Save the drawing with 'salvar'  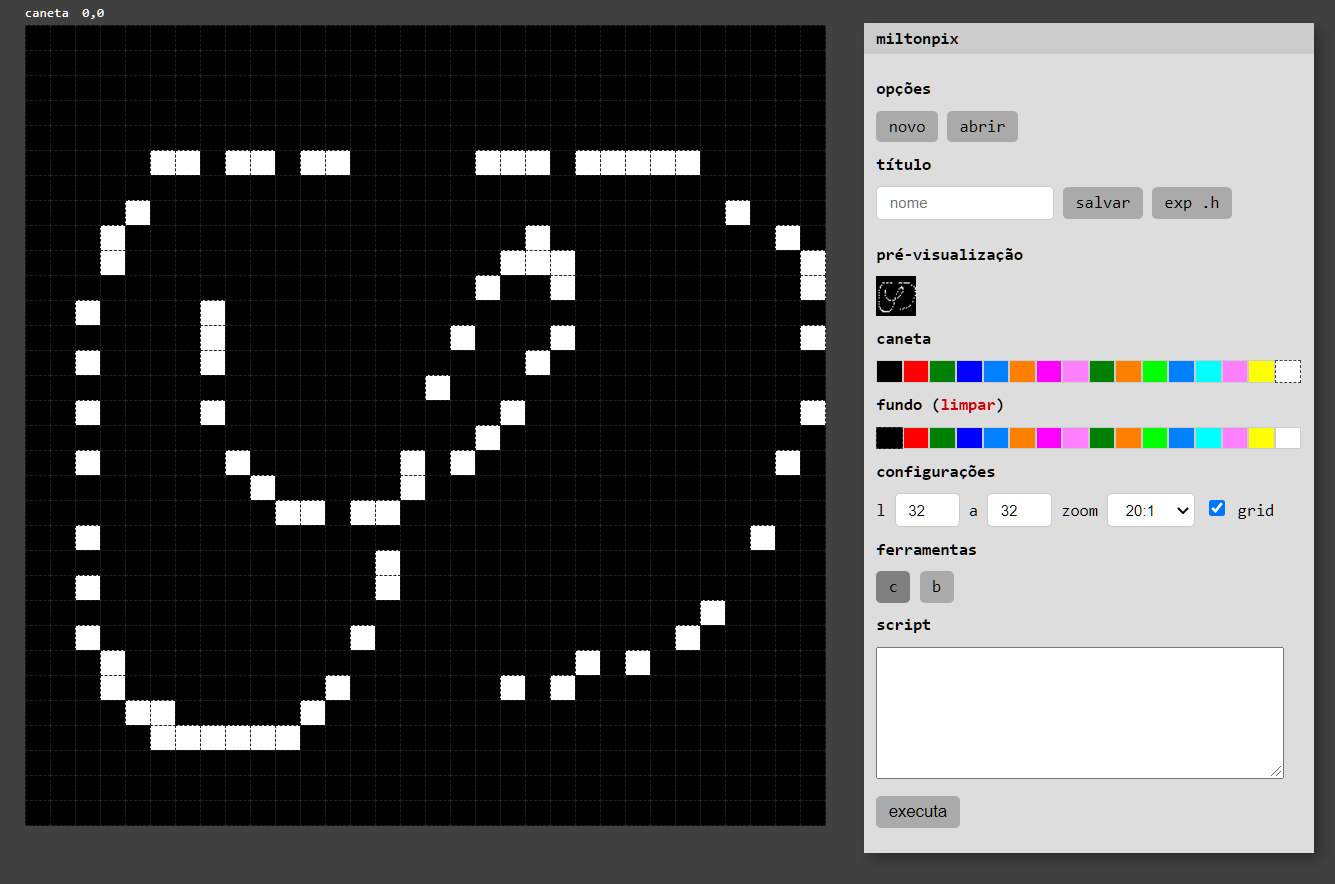coord(1103,203)
